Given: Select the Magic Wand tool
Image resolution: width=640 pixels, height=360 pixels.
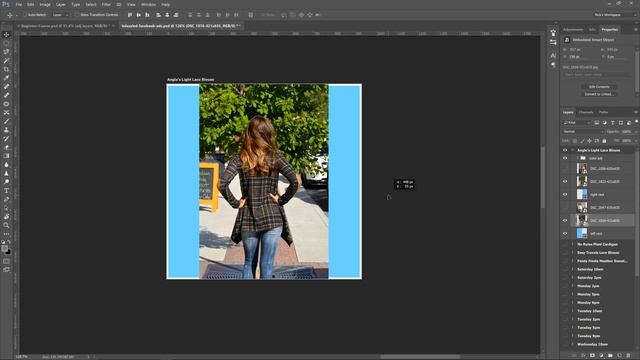Looking at the screenshot, I should coord(6,60).
